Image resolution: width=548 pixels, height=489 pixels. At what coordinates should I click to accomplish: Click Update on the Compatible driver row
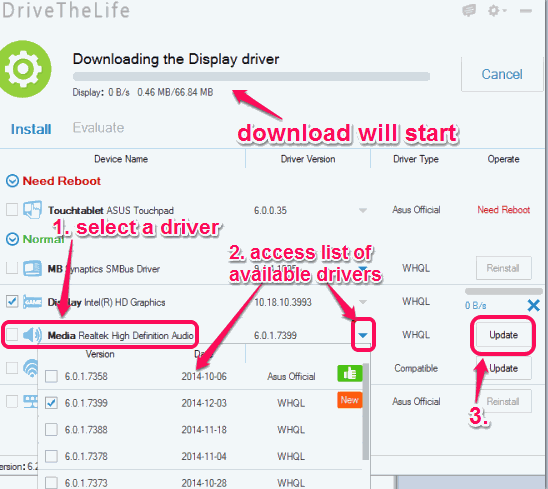tap(503, 368)
